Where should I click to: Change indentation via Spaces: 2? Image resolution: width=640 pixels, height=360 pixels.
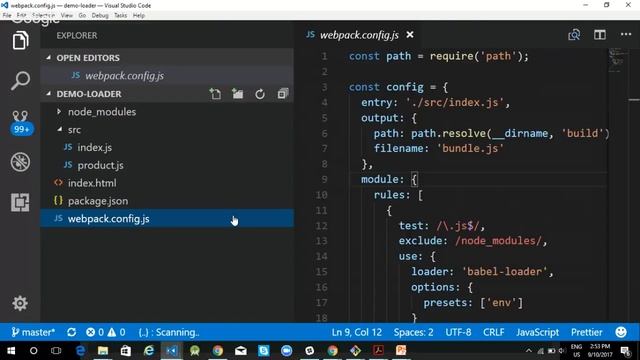pyautogui.click(x=413, y=332)
